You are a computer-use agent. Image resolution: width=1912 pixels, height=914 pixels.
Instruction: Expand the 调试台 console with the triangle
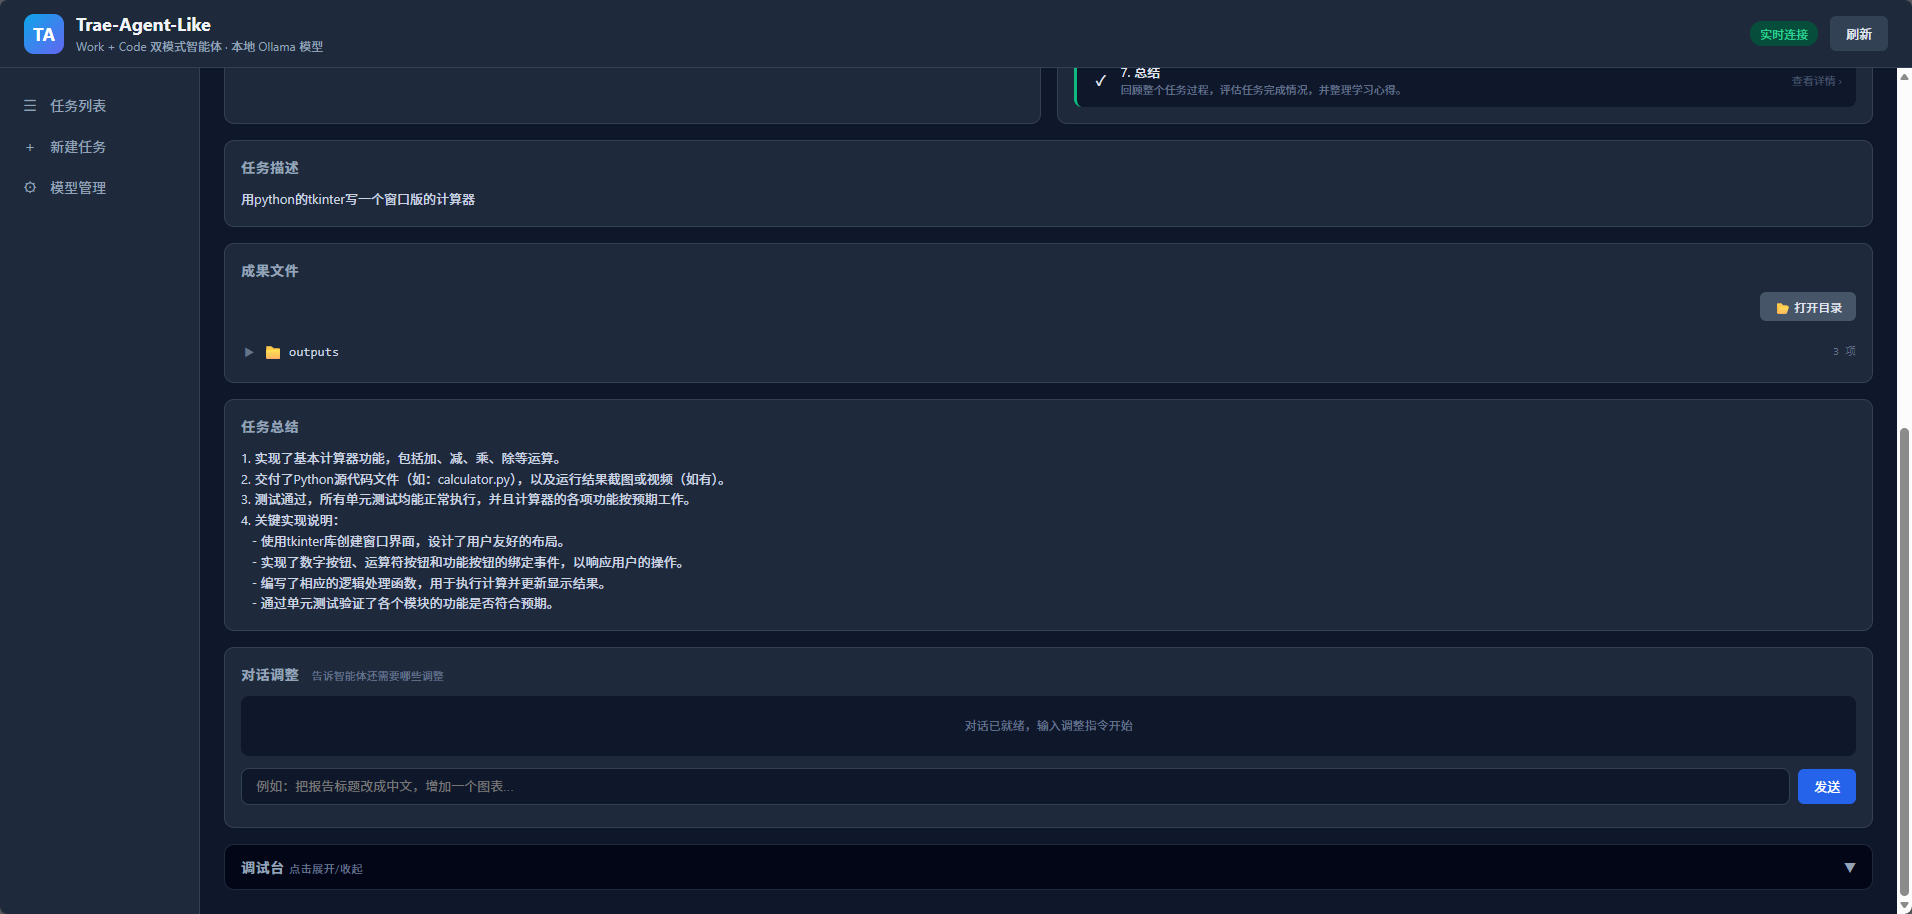1850,868
